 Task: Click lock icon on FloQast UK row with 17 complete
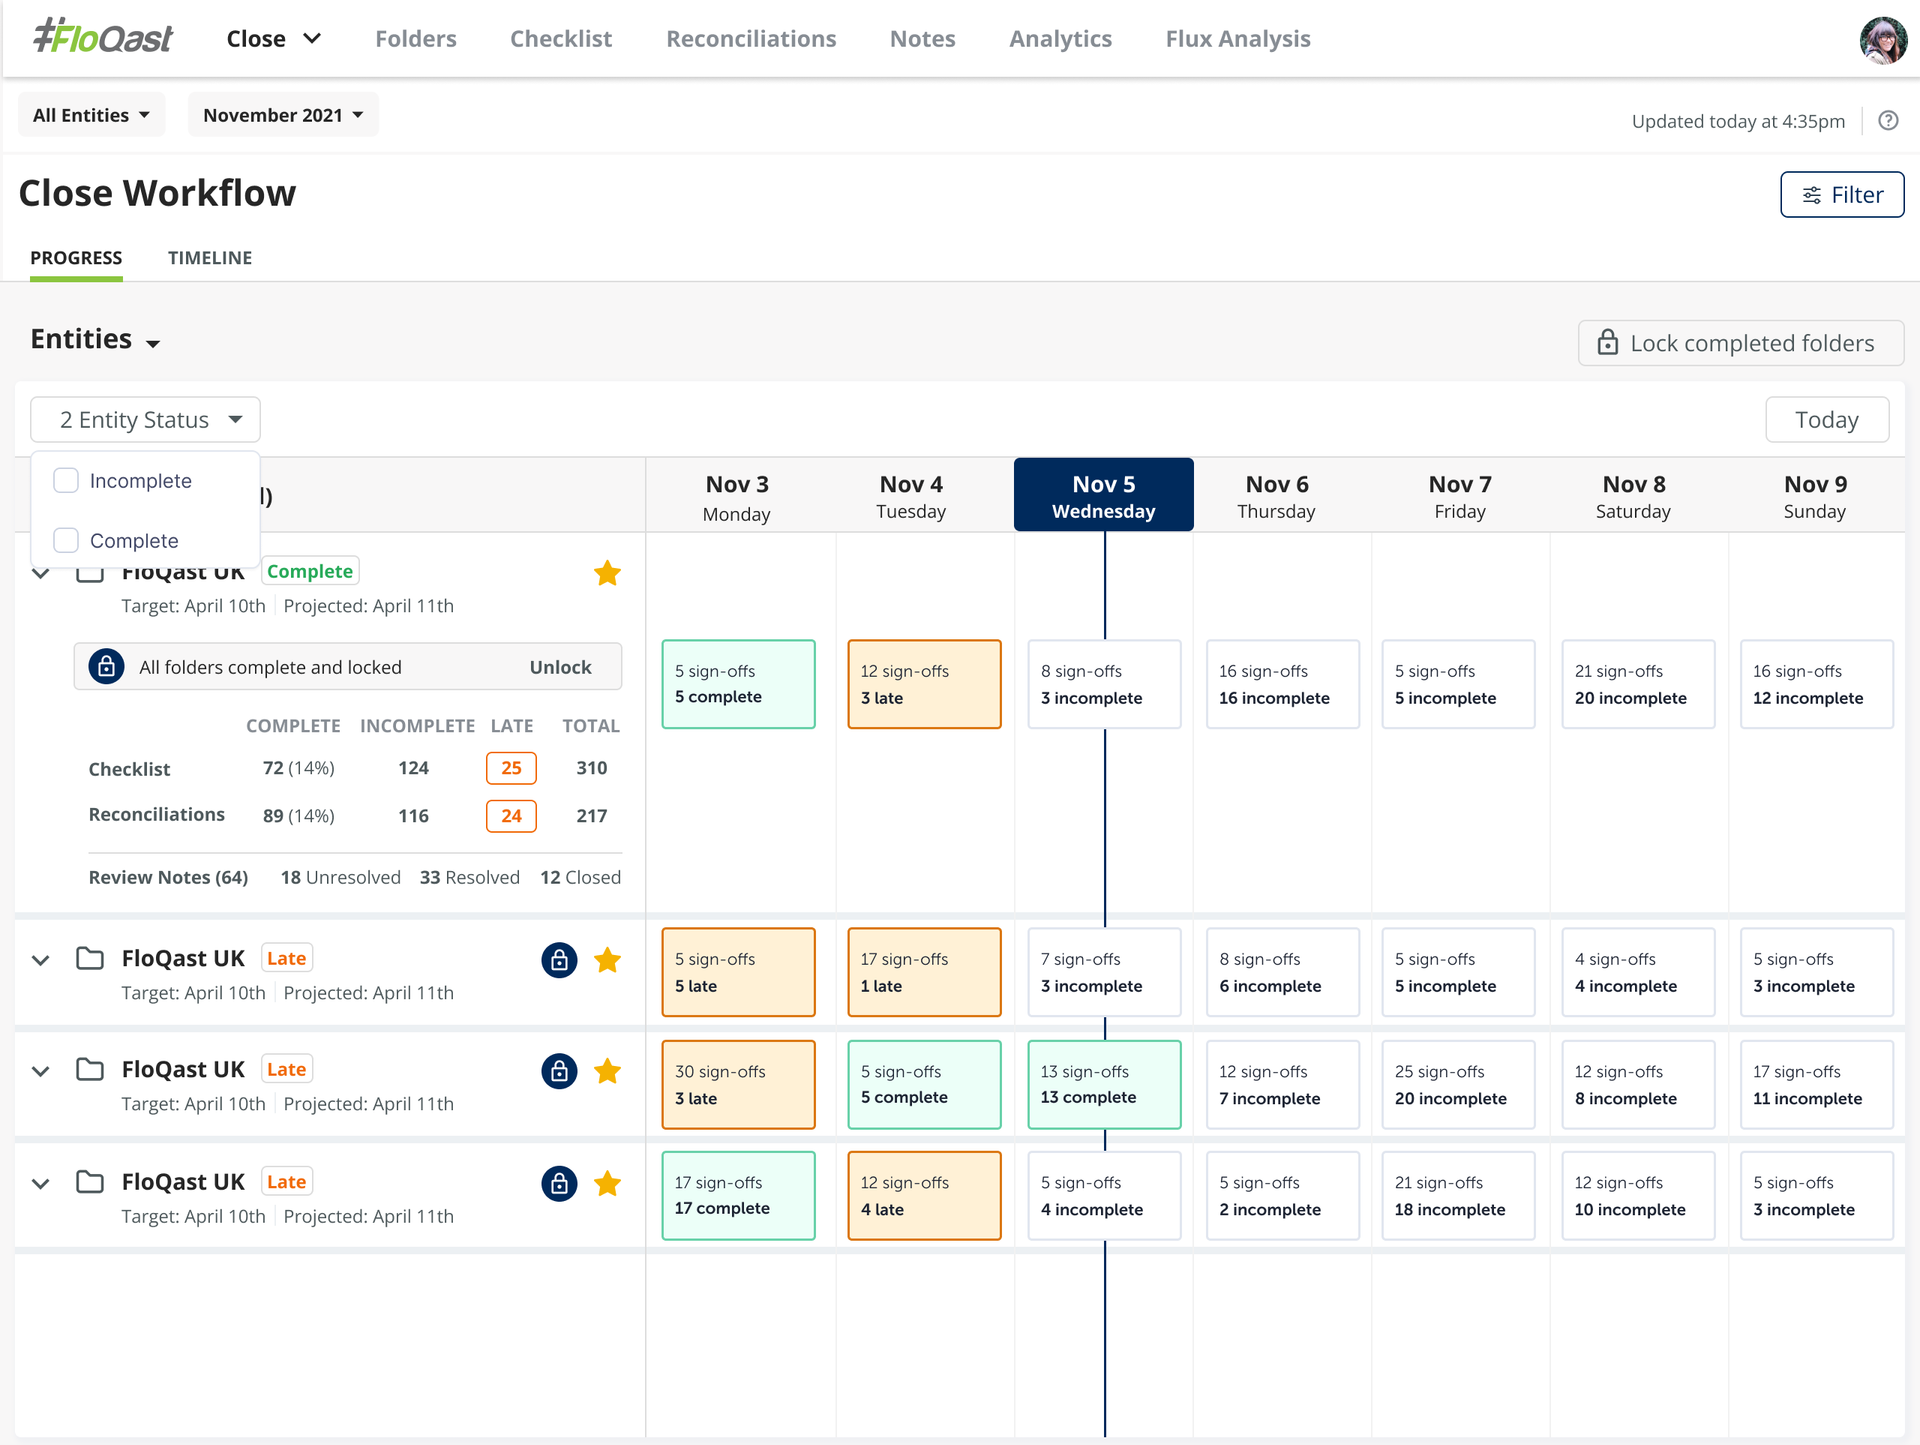pyautogui.click(x=559, y=1183)
